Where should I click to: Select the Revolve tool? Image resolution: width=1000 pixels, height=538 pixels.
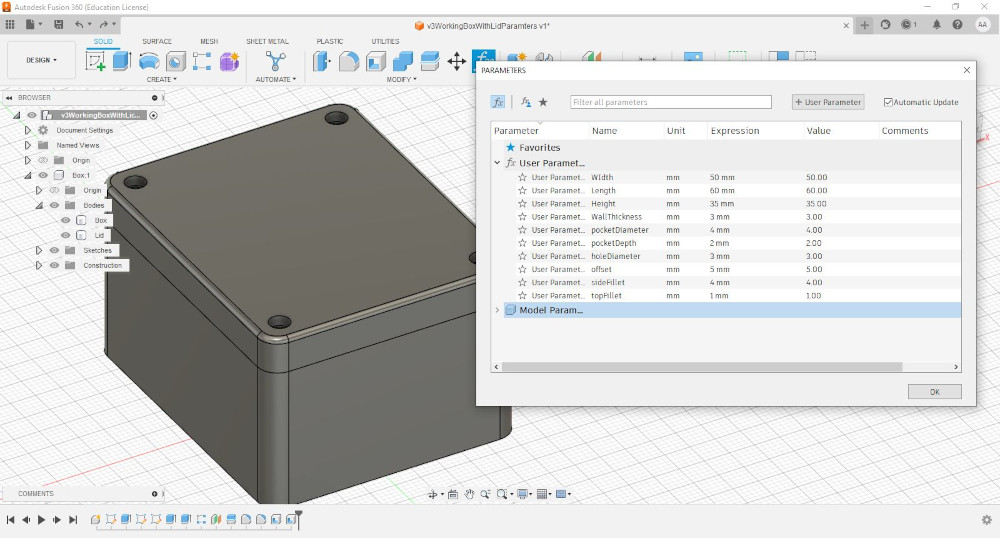click(x=149, y=62)
